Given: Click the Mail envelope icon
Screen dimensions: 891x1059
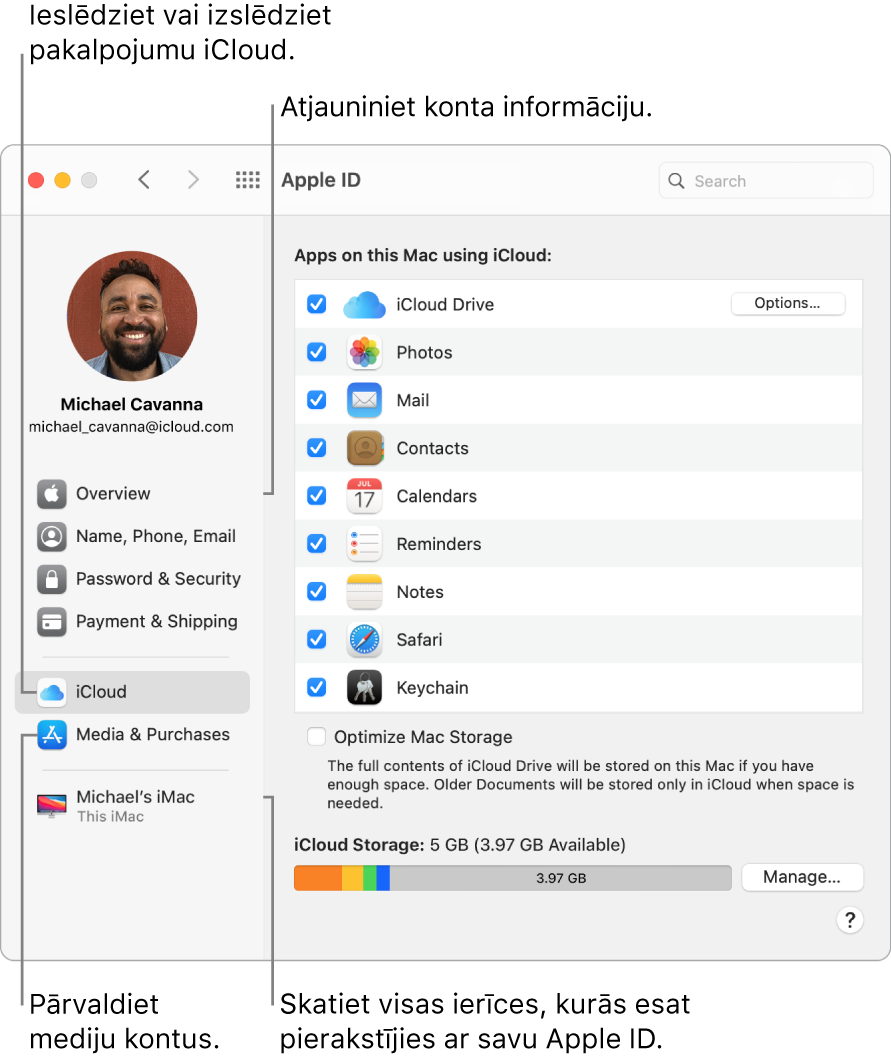Looking at the screenshot, I should point(364,400).
